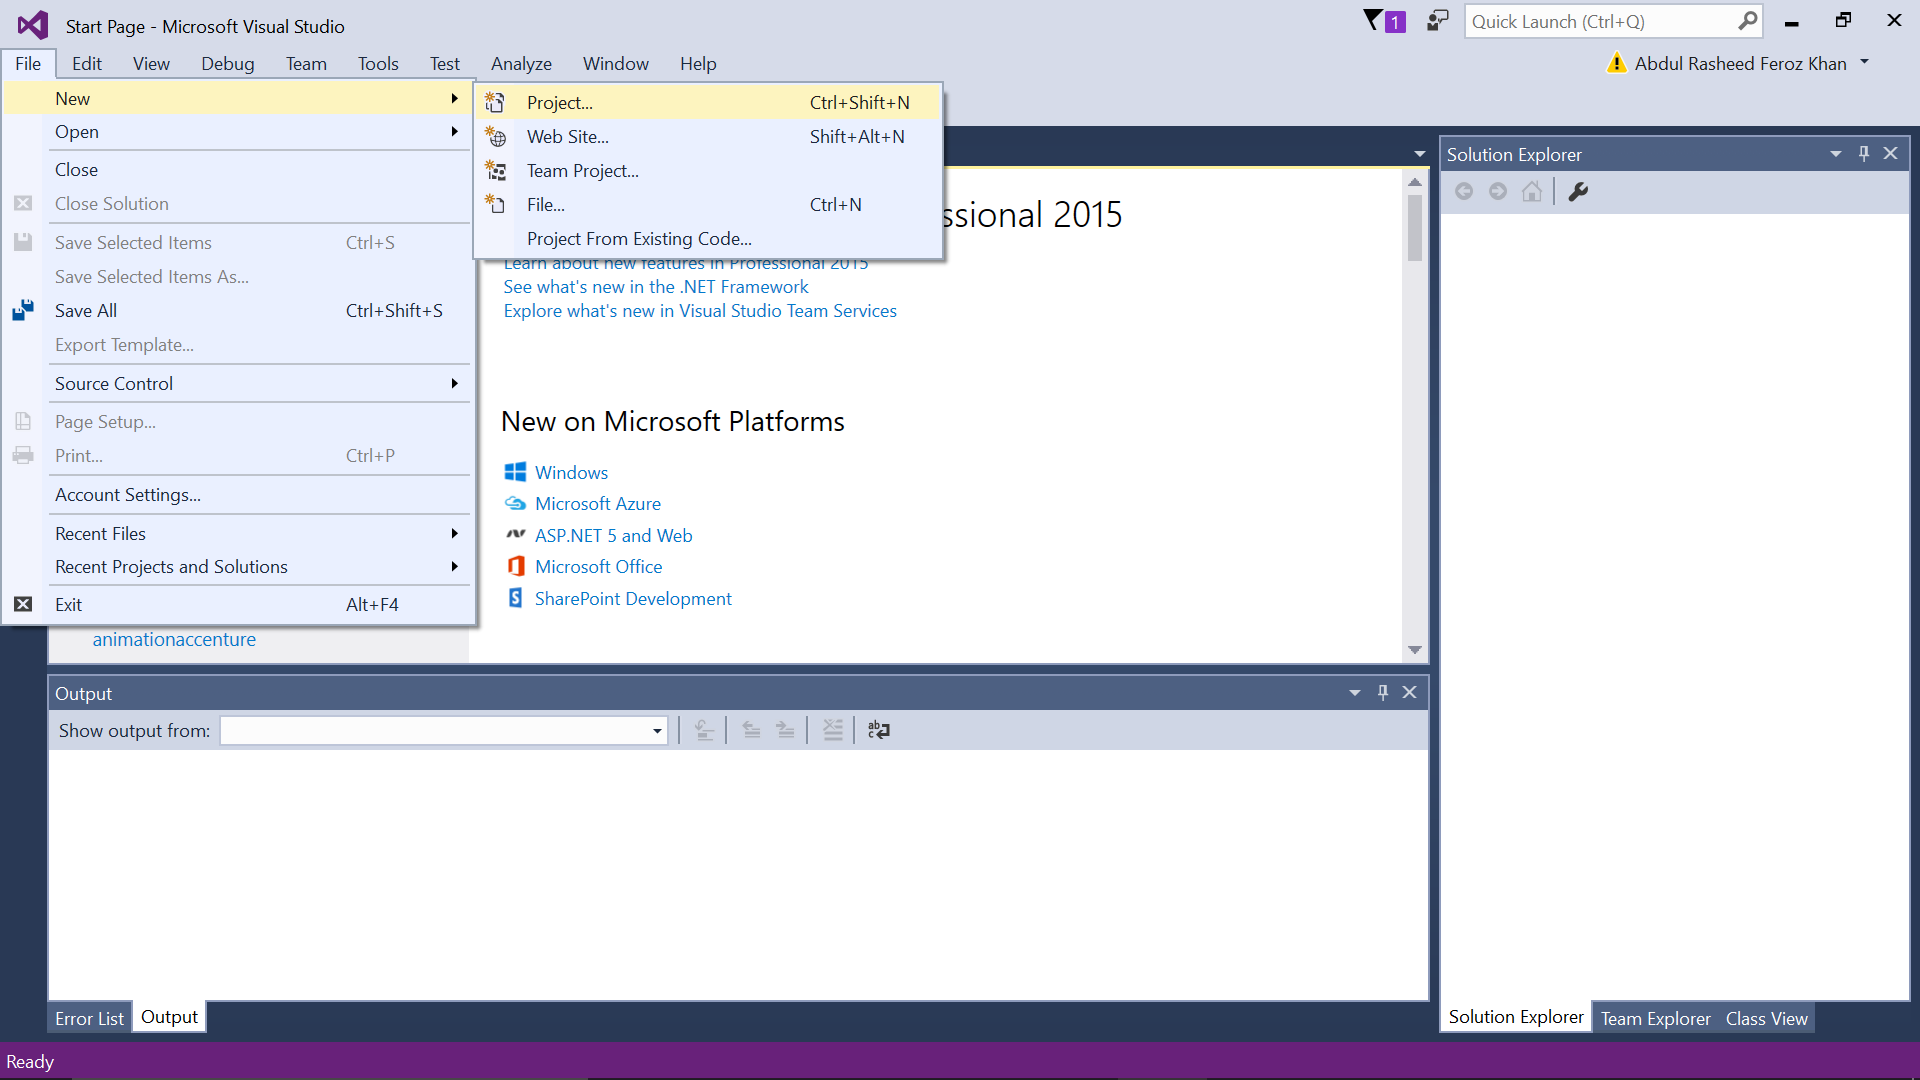Click Find Message in Code output icon

tap(704, 730)
